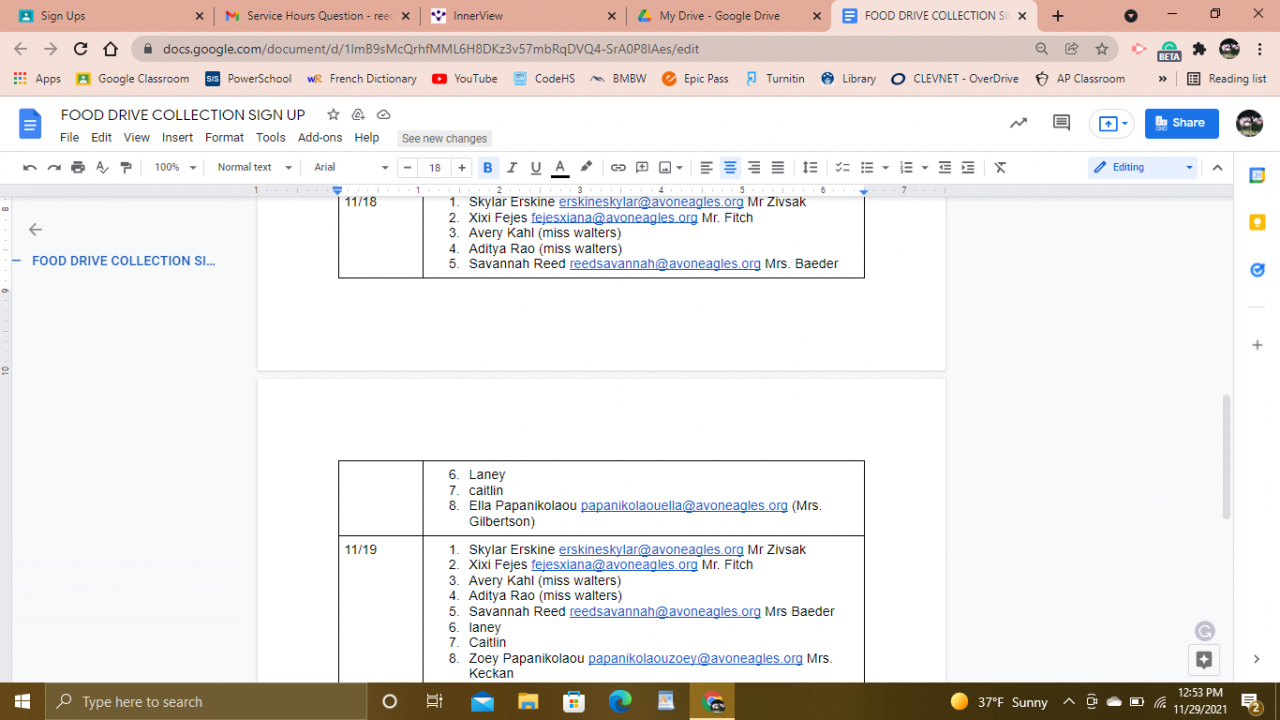Set center text alignment

(730, 168)
